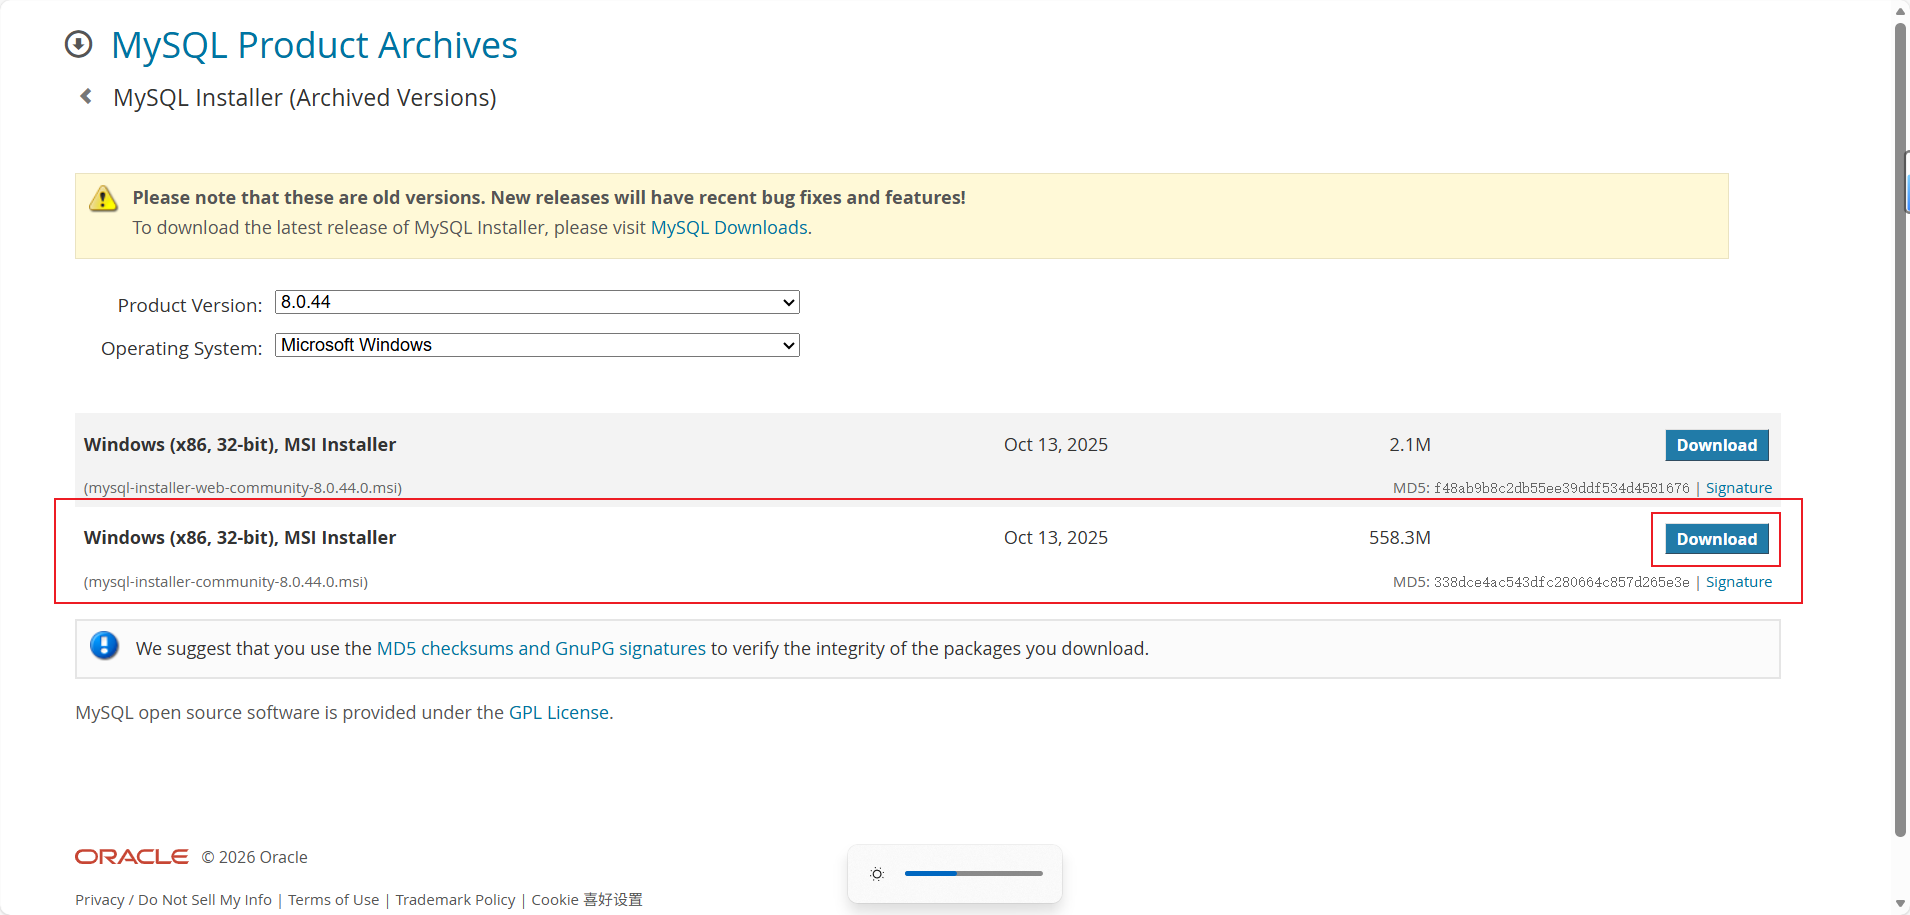Open Trademark Policy in footer

[x=455, y=900]
